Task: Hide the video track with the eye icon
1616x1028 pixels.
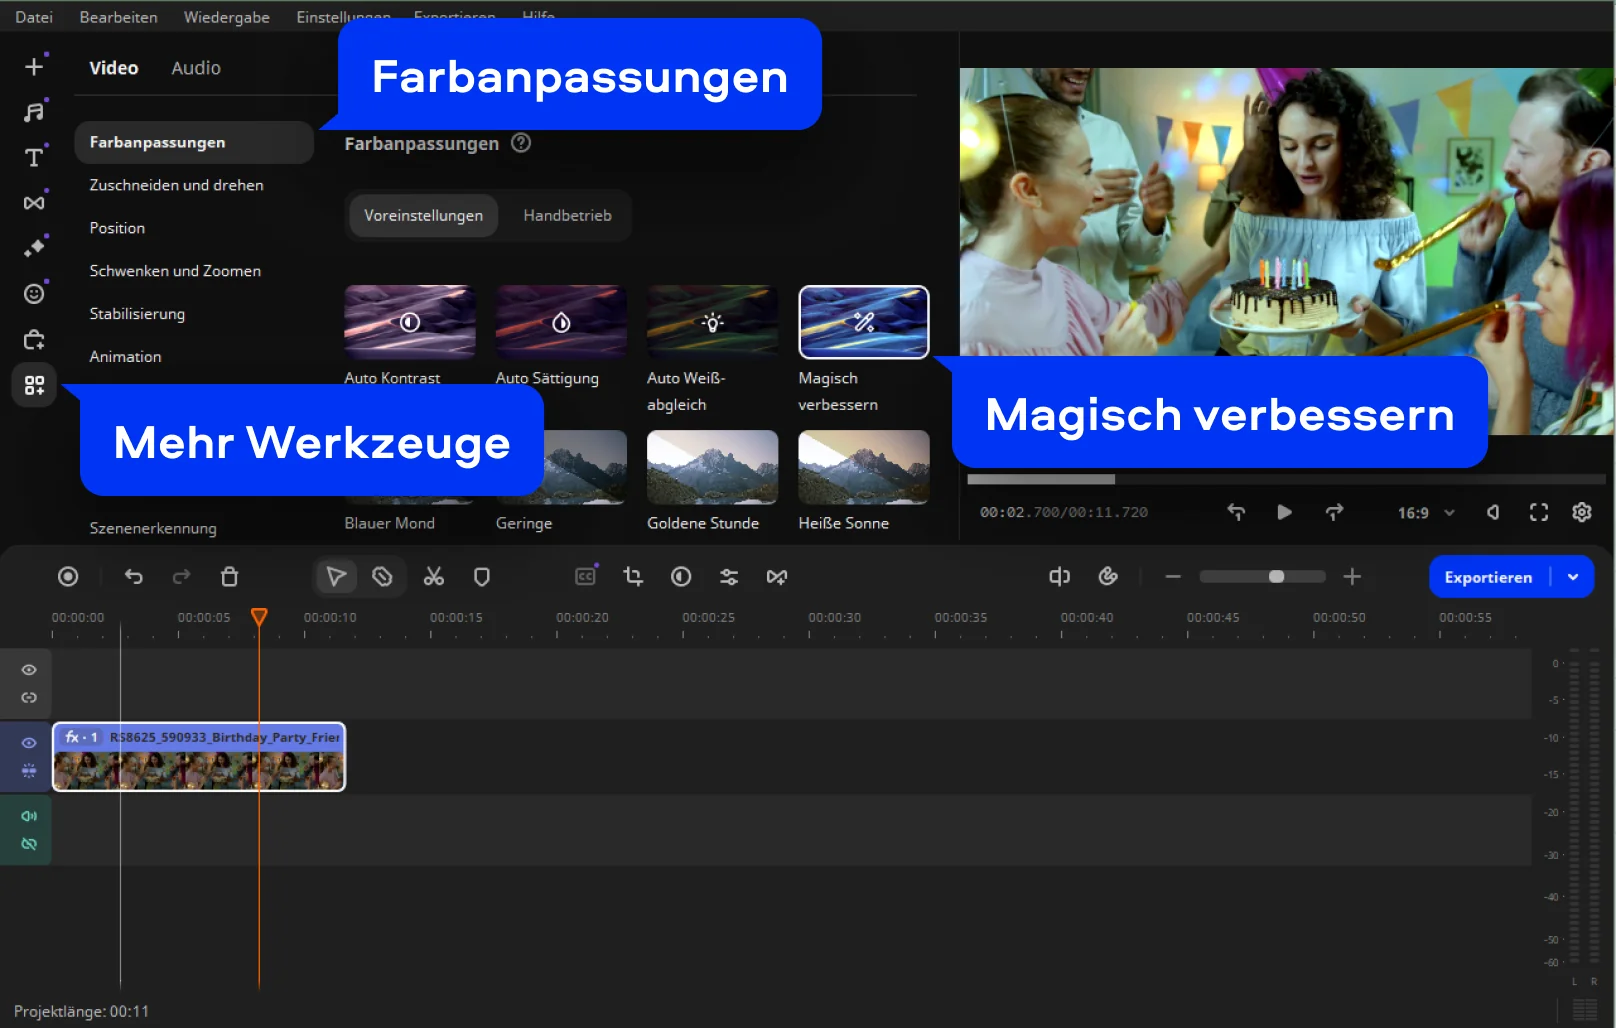Action: click(x=29, y=743)
